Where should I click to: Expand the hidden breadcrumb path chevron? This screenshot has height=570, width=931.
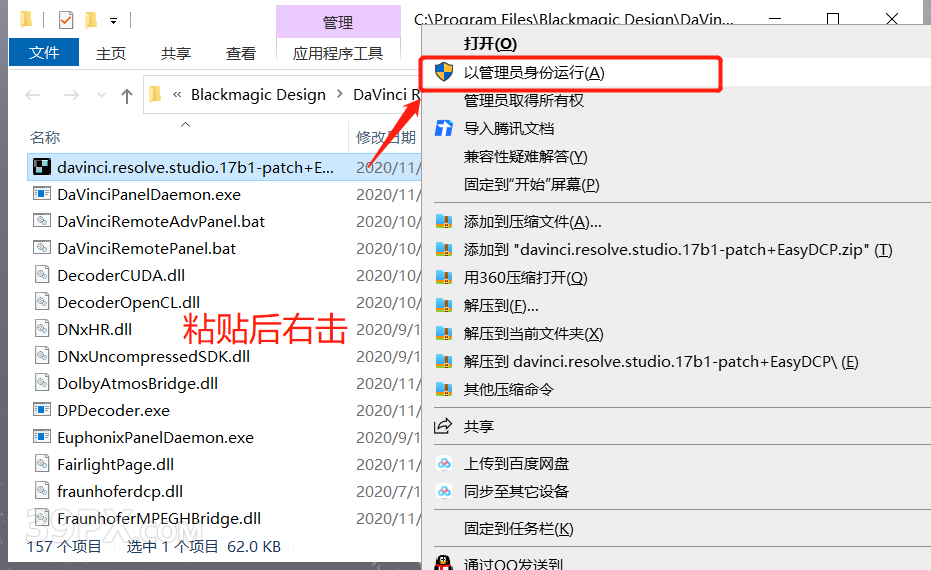click(177, 94)
